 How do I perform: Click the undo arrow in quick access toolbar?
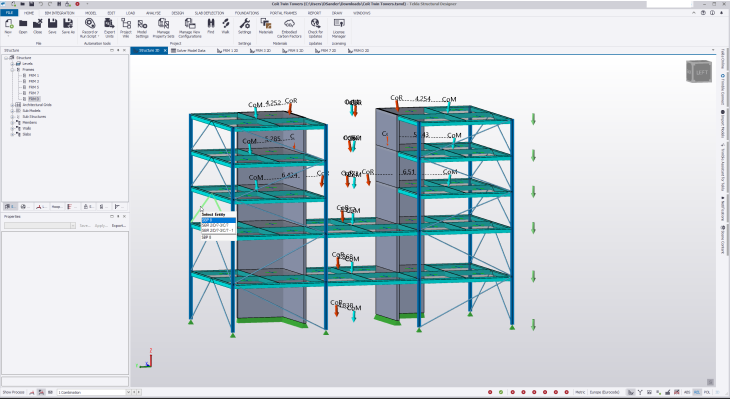pos(41,4)
